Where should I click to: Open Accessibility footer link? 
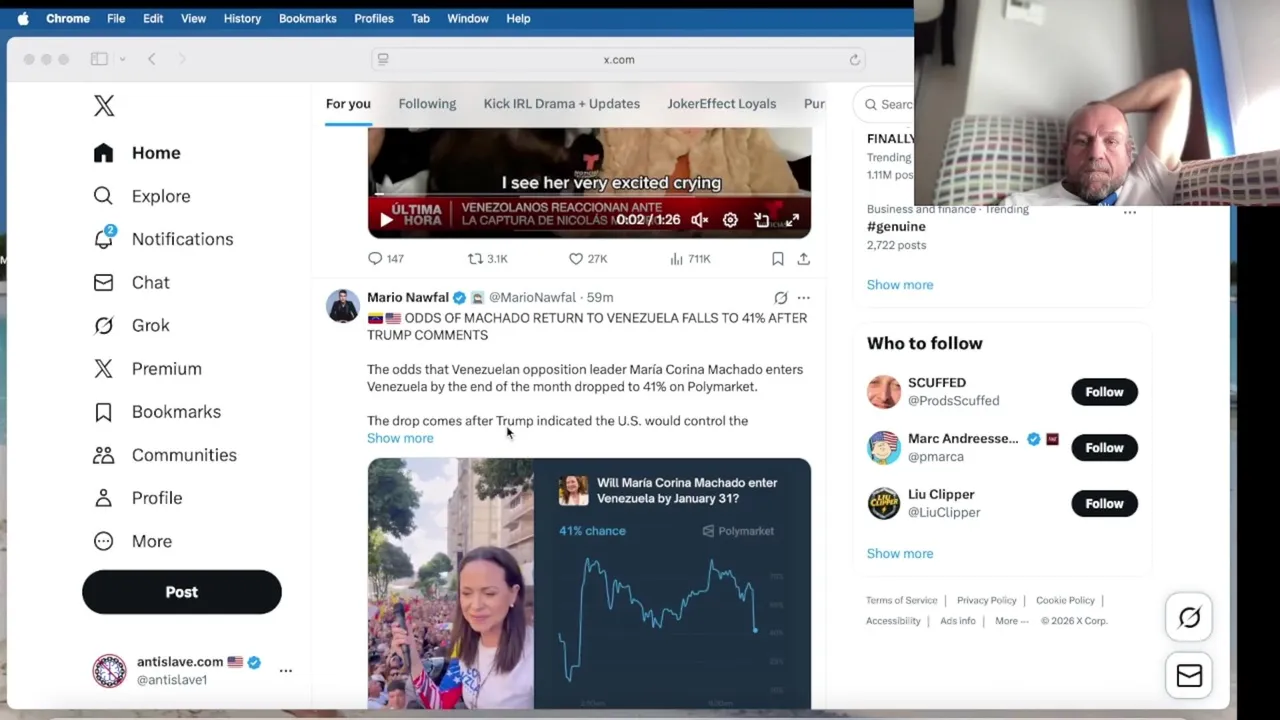(893, 621)
